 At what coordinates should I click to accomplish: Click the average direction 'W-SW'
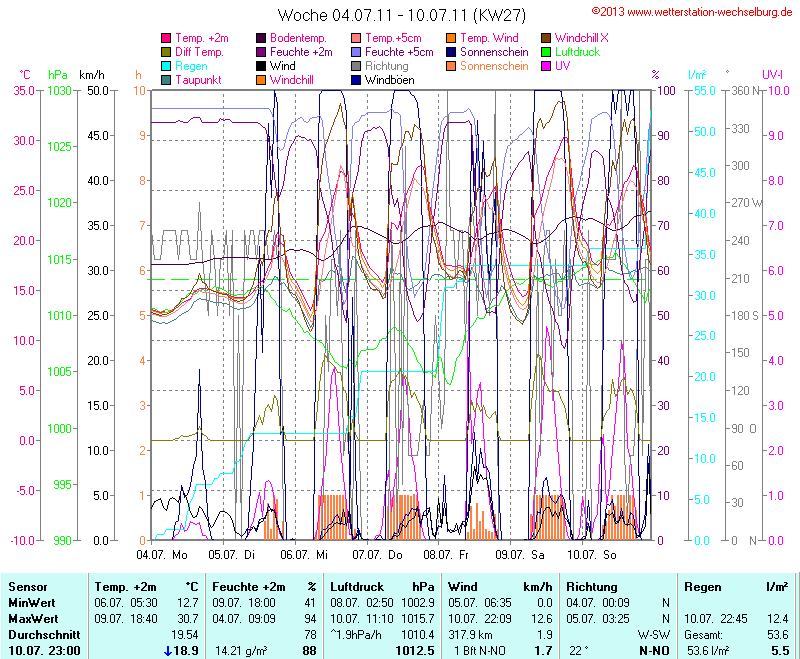pos(654,635)
